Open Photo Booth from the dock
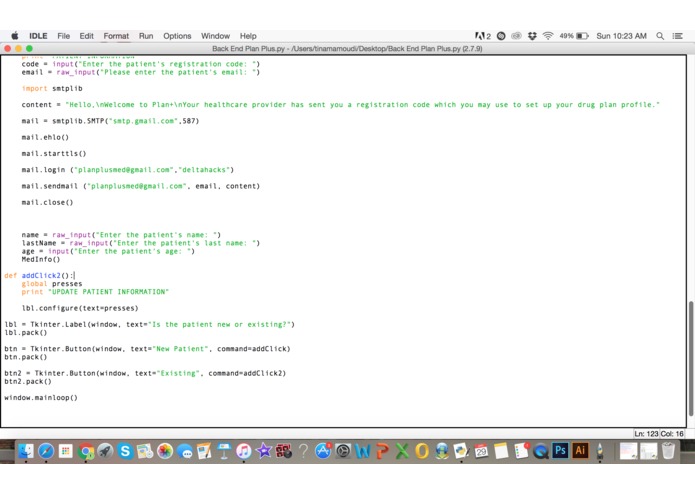This screenshot has height=494, width=695. point(284,451)
